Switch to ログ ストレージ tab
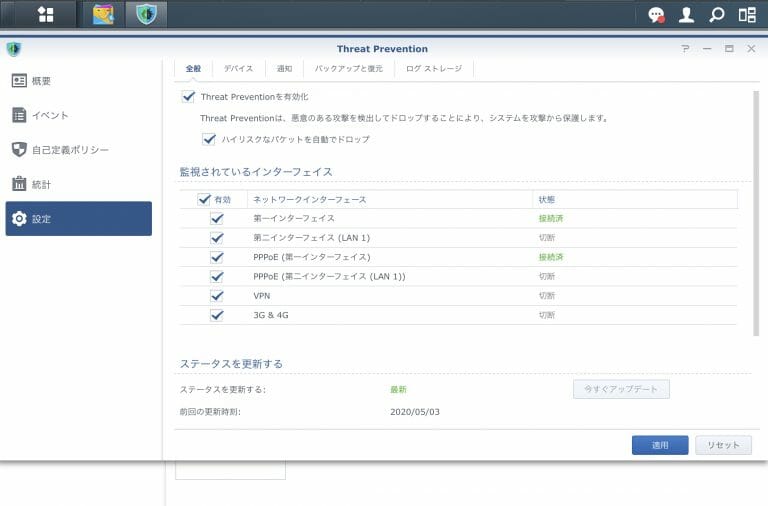The height and width of the screenshot is (506, 768). point(434,69)
